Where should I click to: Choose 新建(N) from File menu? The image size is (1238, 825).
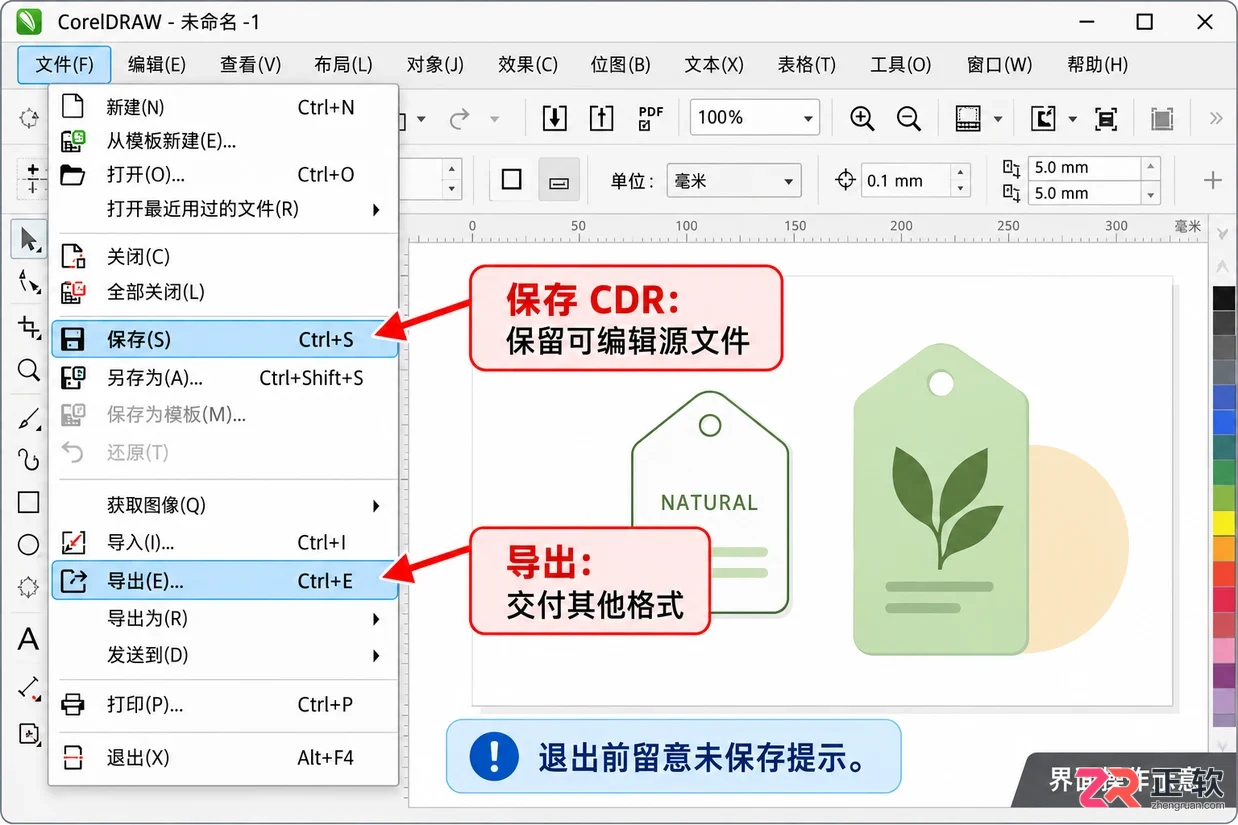point(224,107)
